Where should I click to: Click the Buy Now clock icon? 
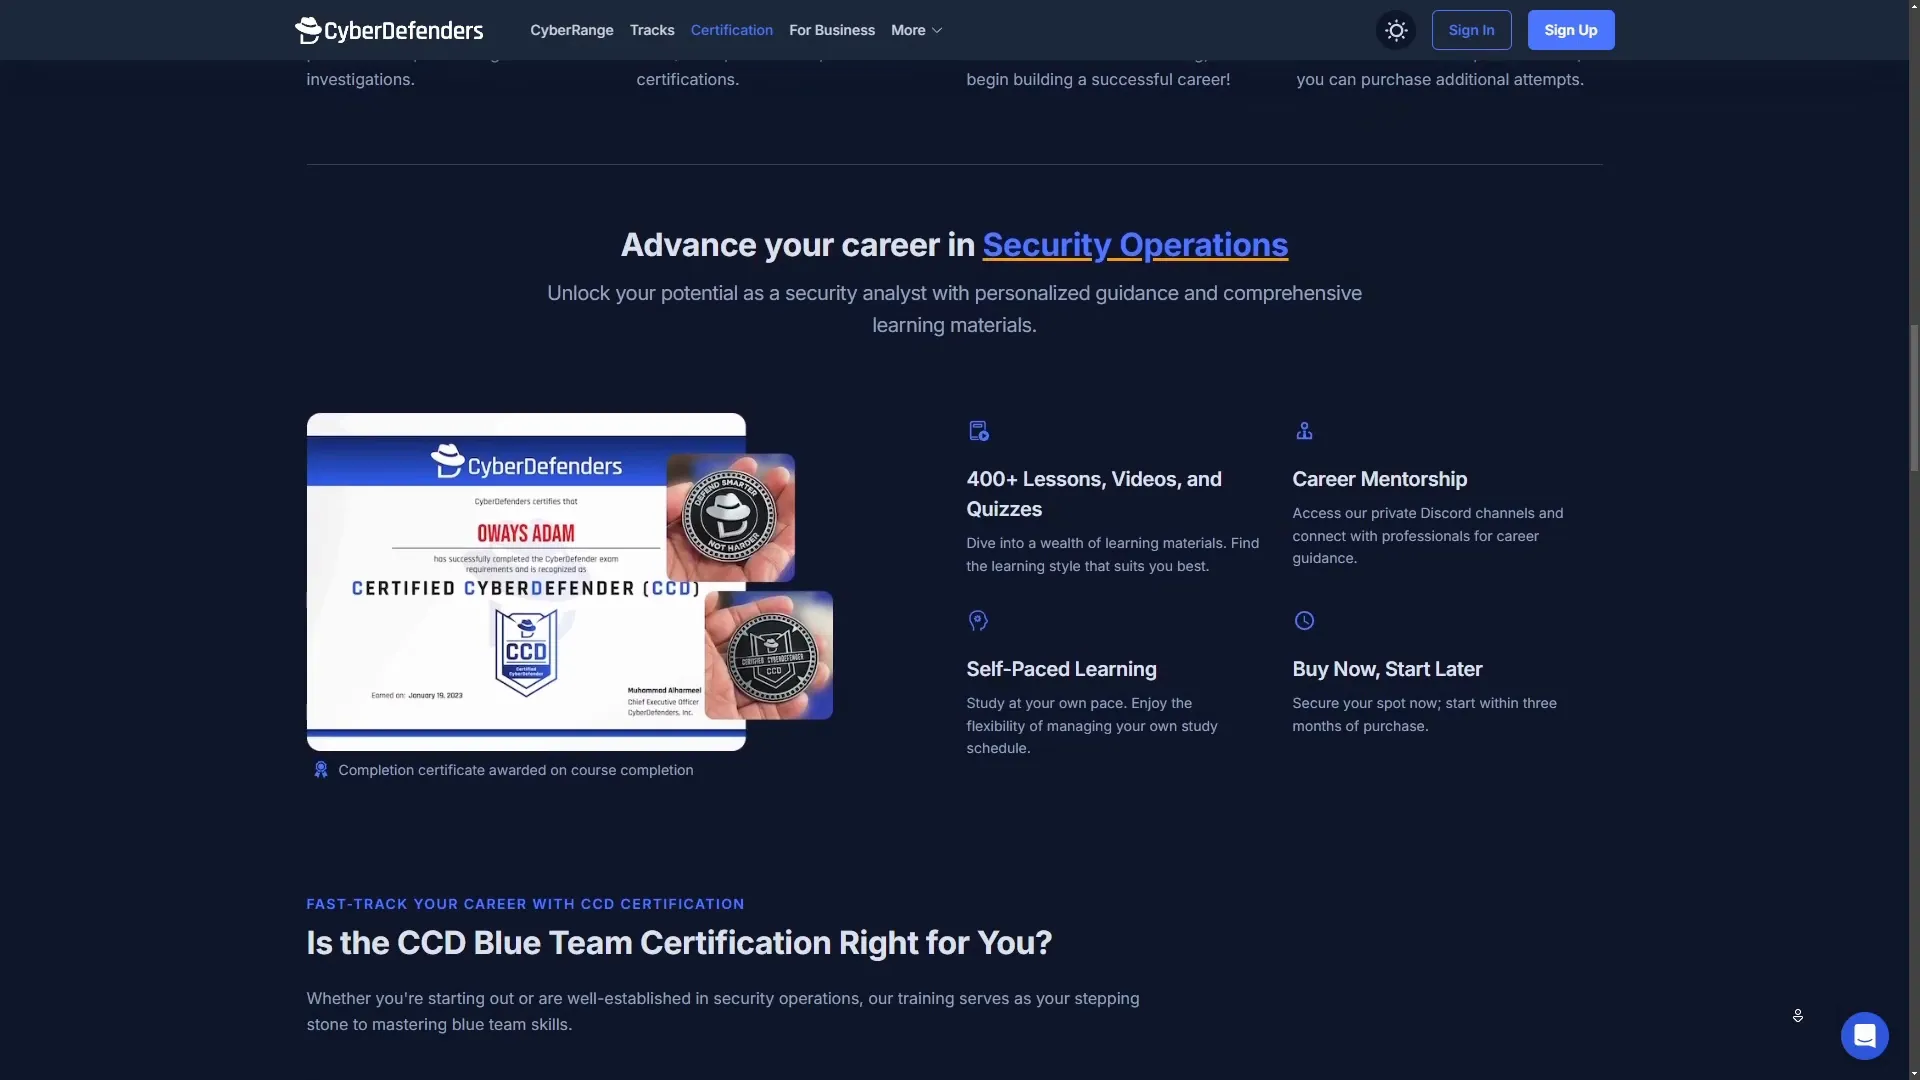1304,621
